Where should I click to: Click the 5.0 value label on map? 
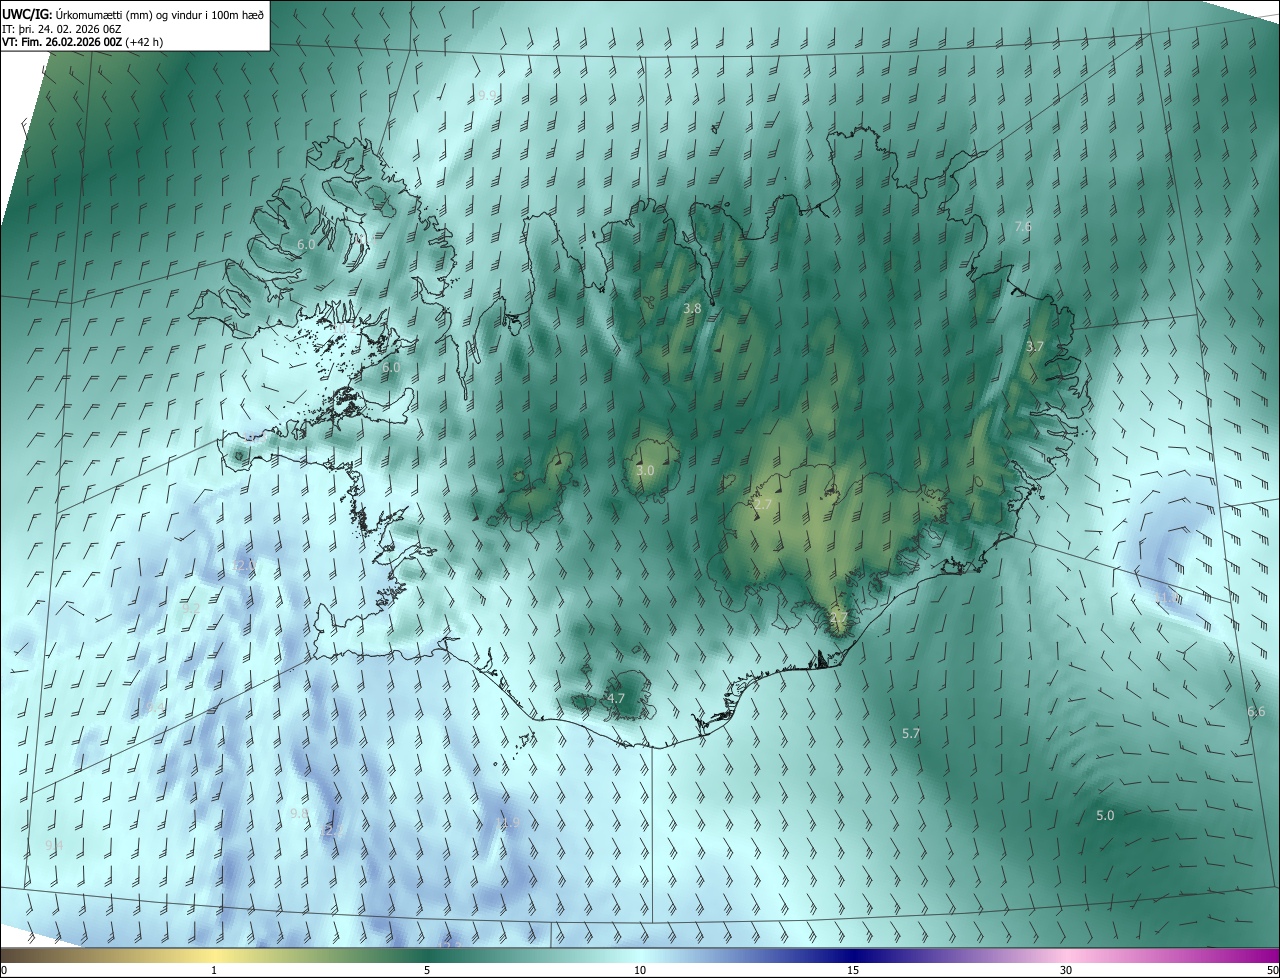click(1105, 815)
